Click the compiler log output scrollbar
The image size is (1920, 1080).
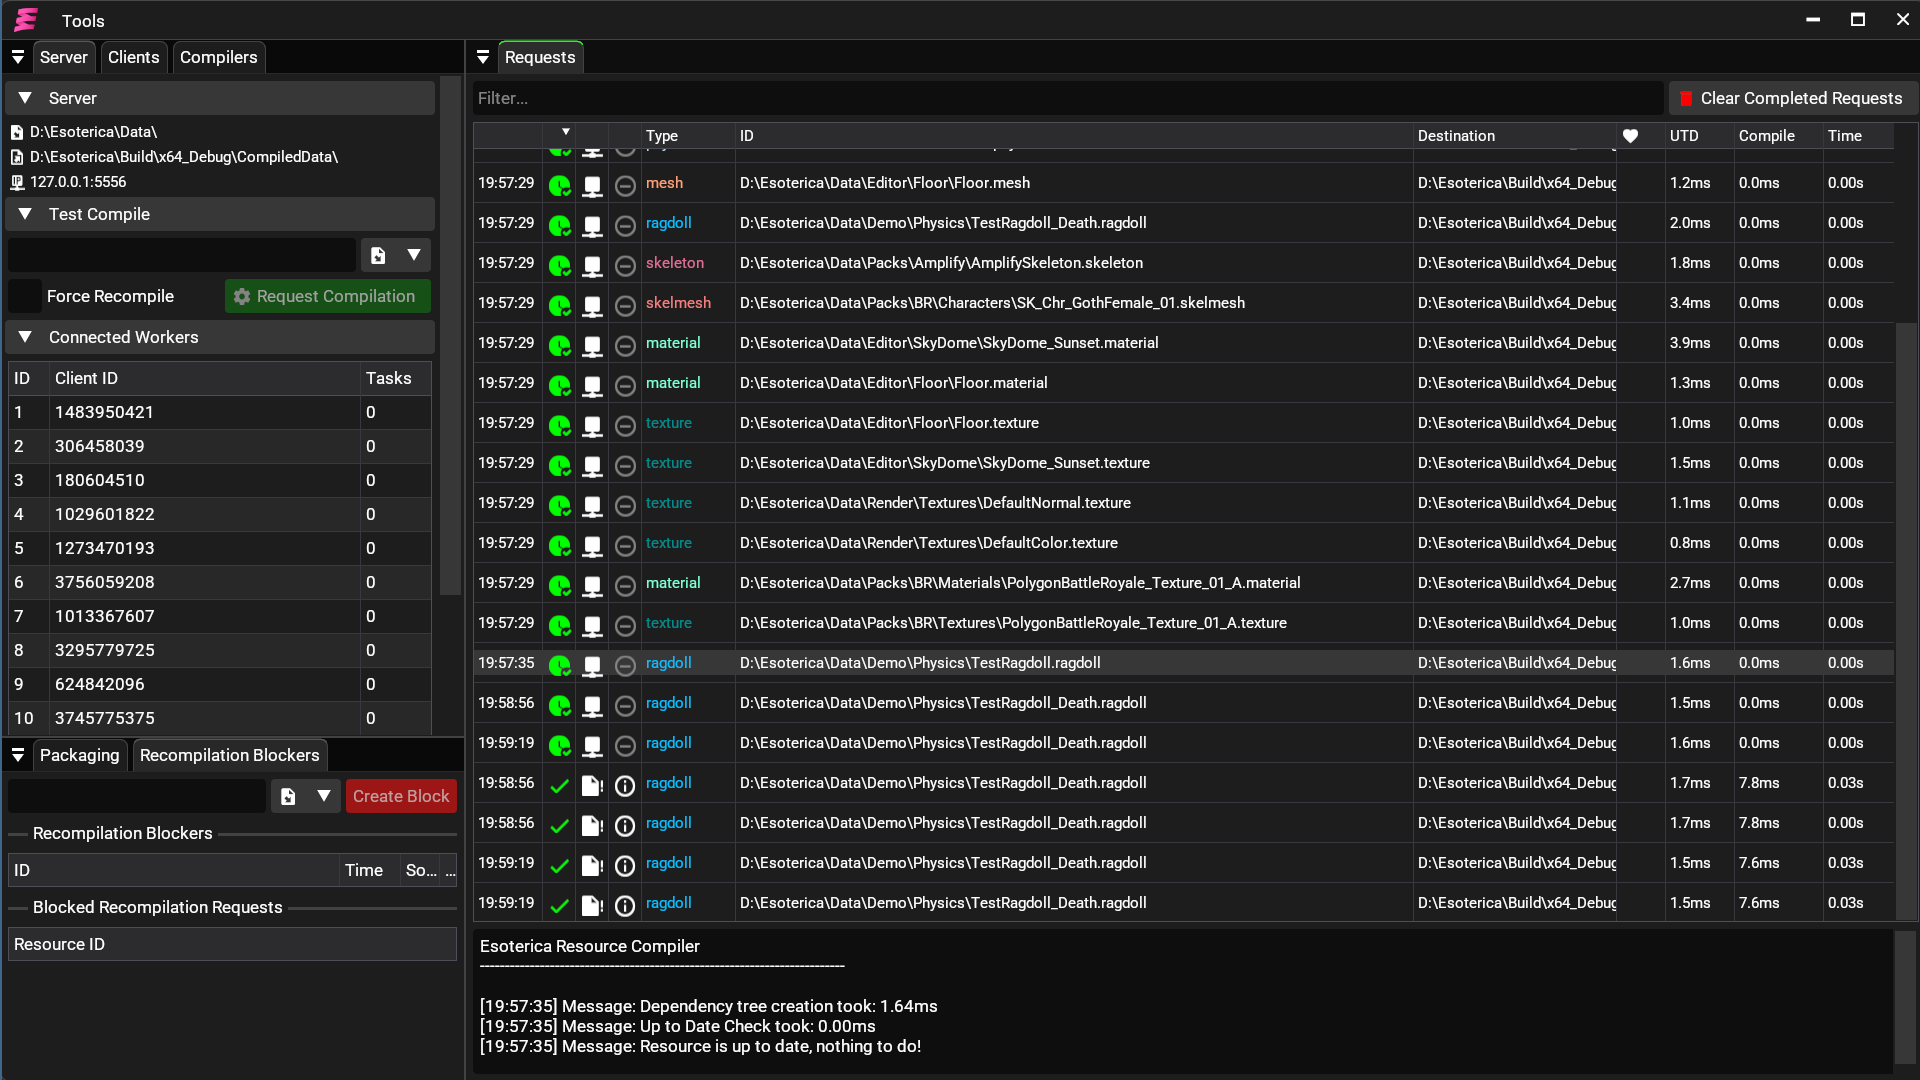pos(1905,998)
